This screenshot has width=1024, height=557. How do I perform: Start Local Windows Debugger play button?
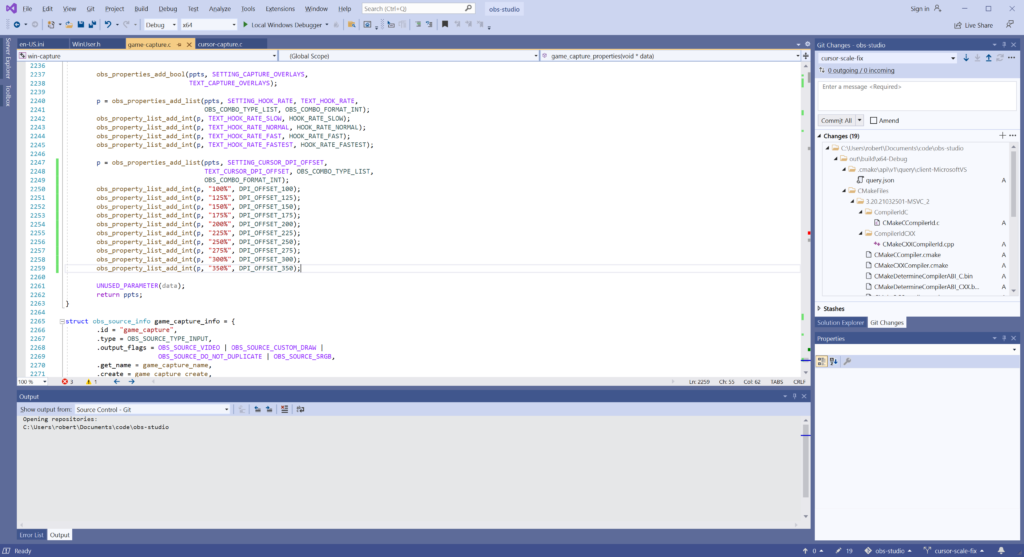(246, 25)
